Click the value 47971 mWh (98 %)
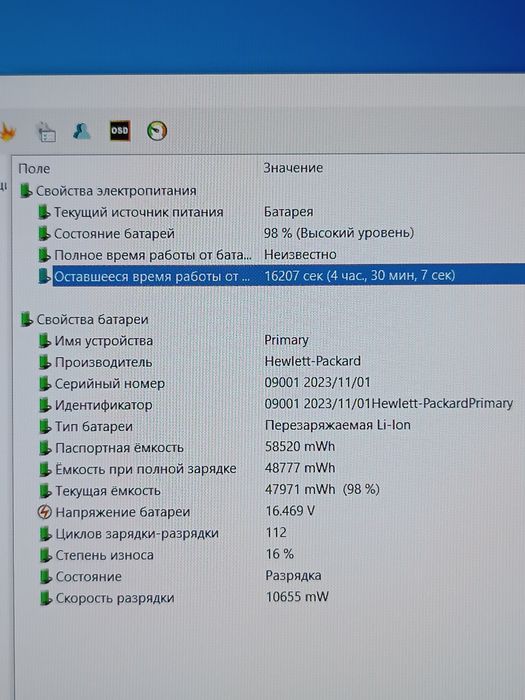 click(322, 489)
